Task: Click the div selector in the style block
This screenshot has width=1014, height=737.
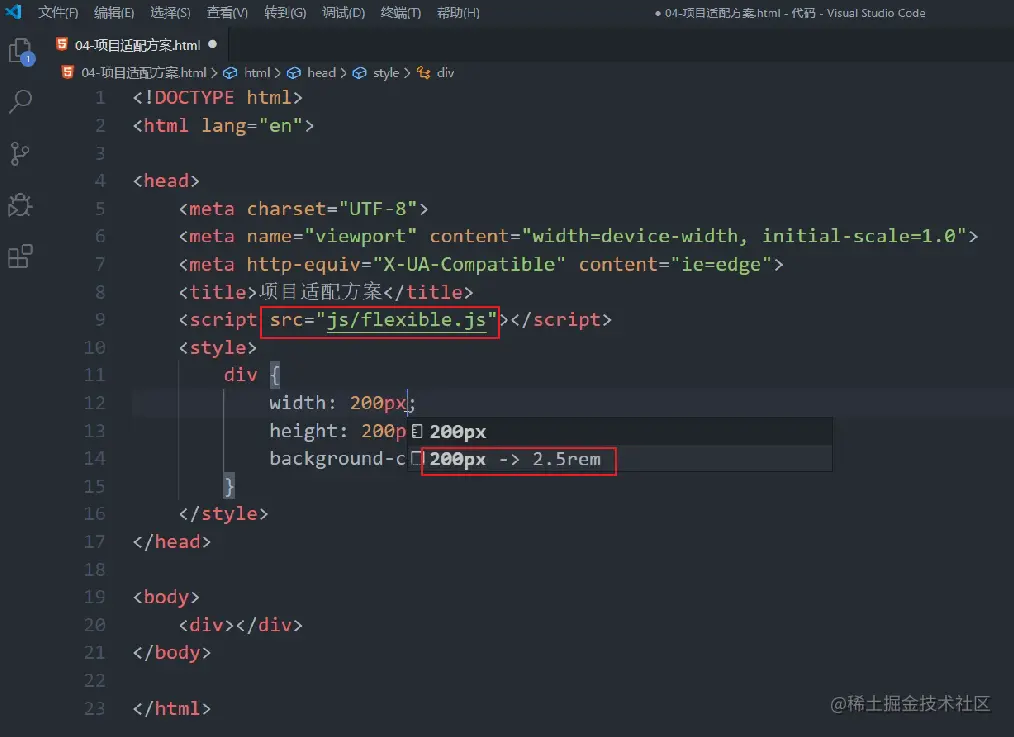Action: tap(241, 375)
